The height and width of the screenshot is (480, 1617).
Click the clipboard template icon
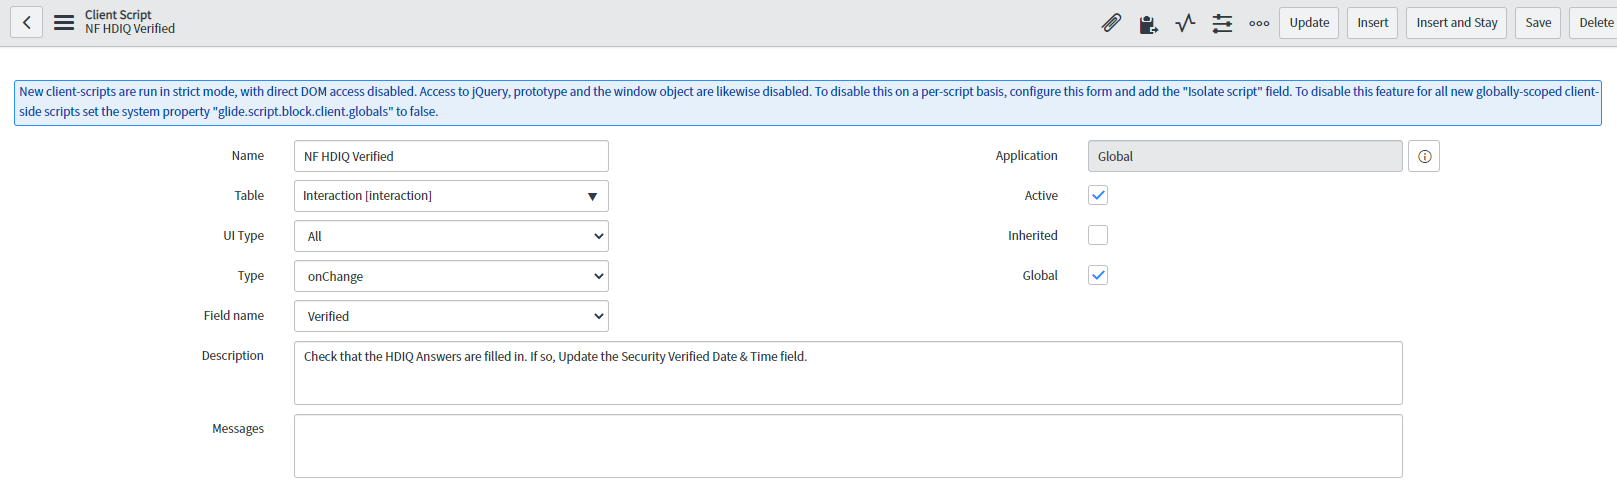point(1148,23)
